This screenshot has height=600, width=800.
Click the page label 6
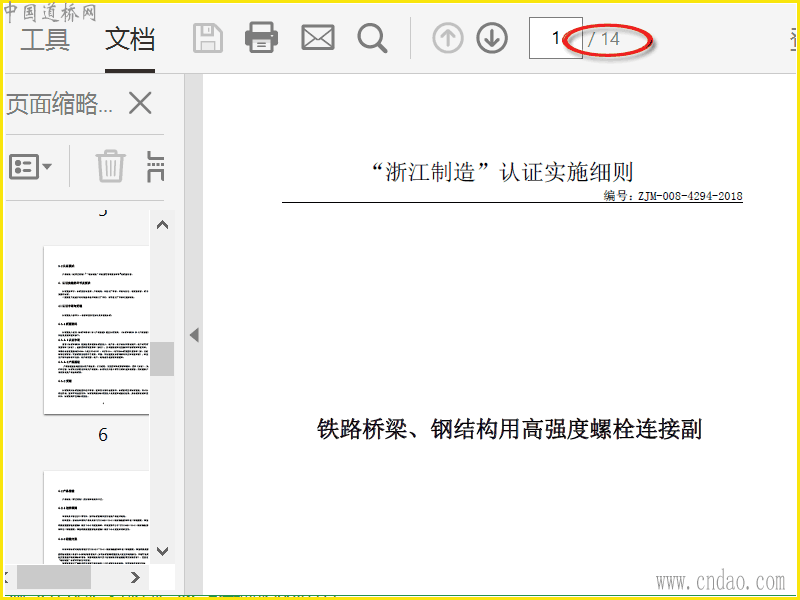point(103,435)
